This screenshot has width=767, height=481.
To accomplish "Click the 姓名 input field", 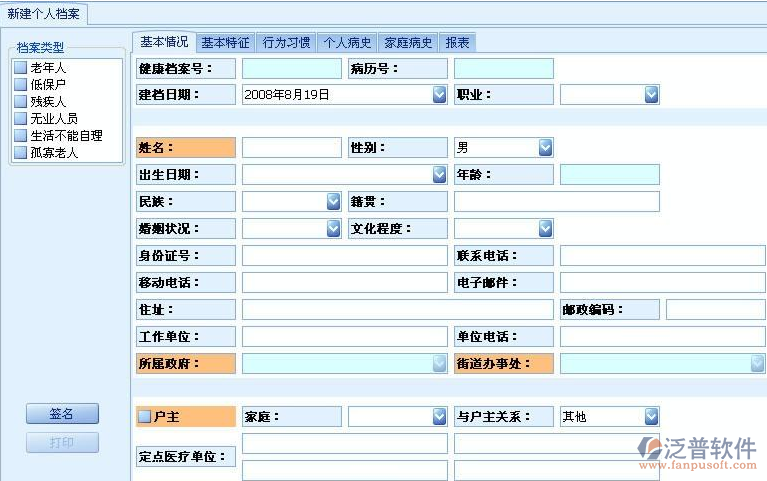I will coord(291,148).
